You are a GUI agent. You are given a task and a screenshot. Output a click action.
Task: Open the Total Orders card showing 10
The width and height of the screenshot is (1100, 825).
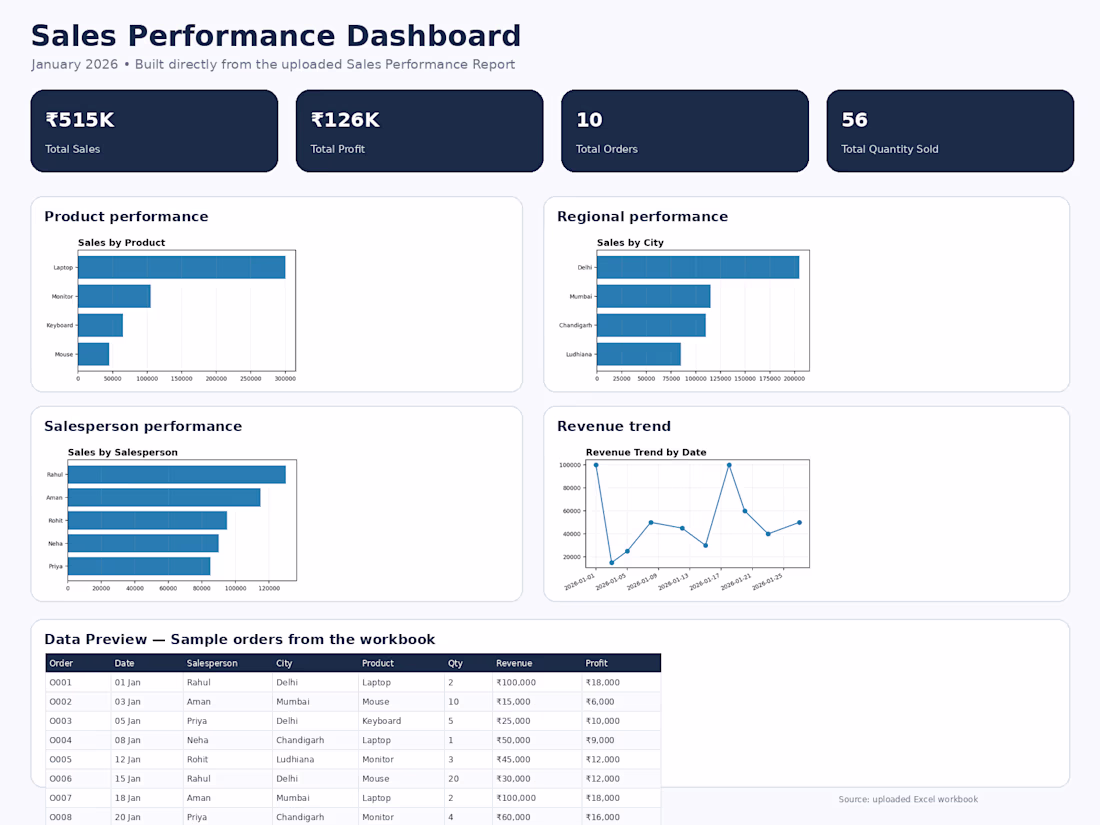click(685, 130)
